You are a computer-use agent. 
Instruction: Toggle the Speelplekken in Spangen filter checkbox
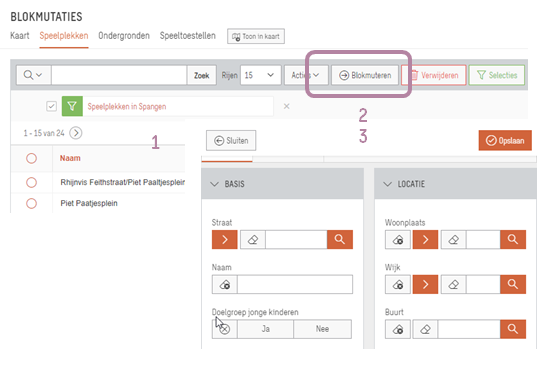pyautogui.click(x=51, y=106)
